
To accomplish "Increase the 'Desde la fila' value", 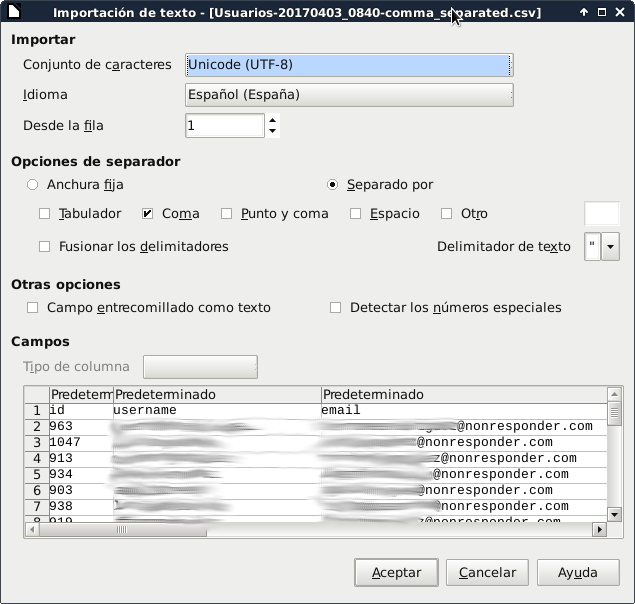I will tap(273, 120).
